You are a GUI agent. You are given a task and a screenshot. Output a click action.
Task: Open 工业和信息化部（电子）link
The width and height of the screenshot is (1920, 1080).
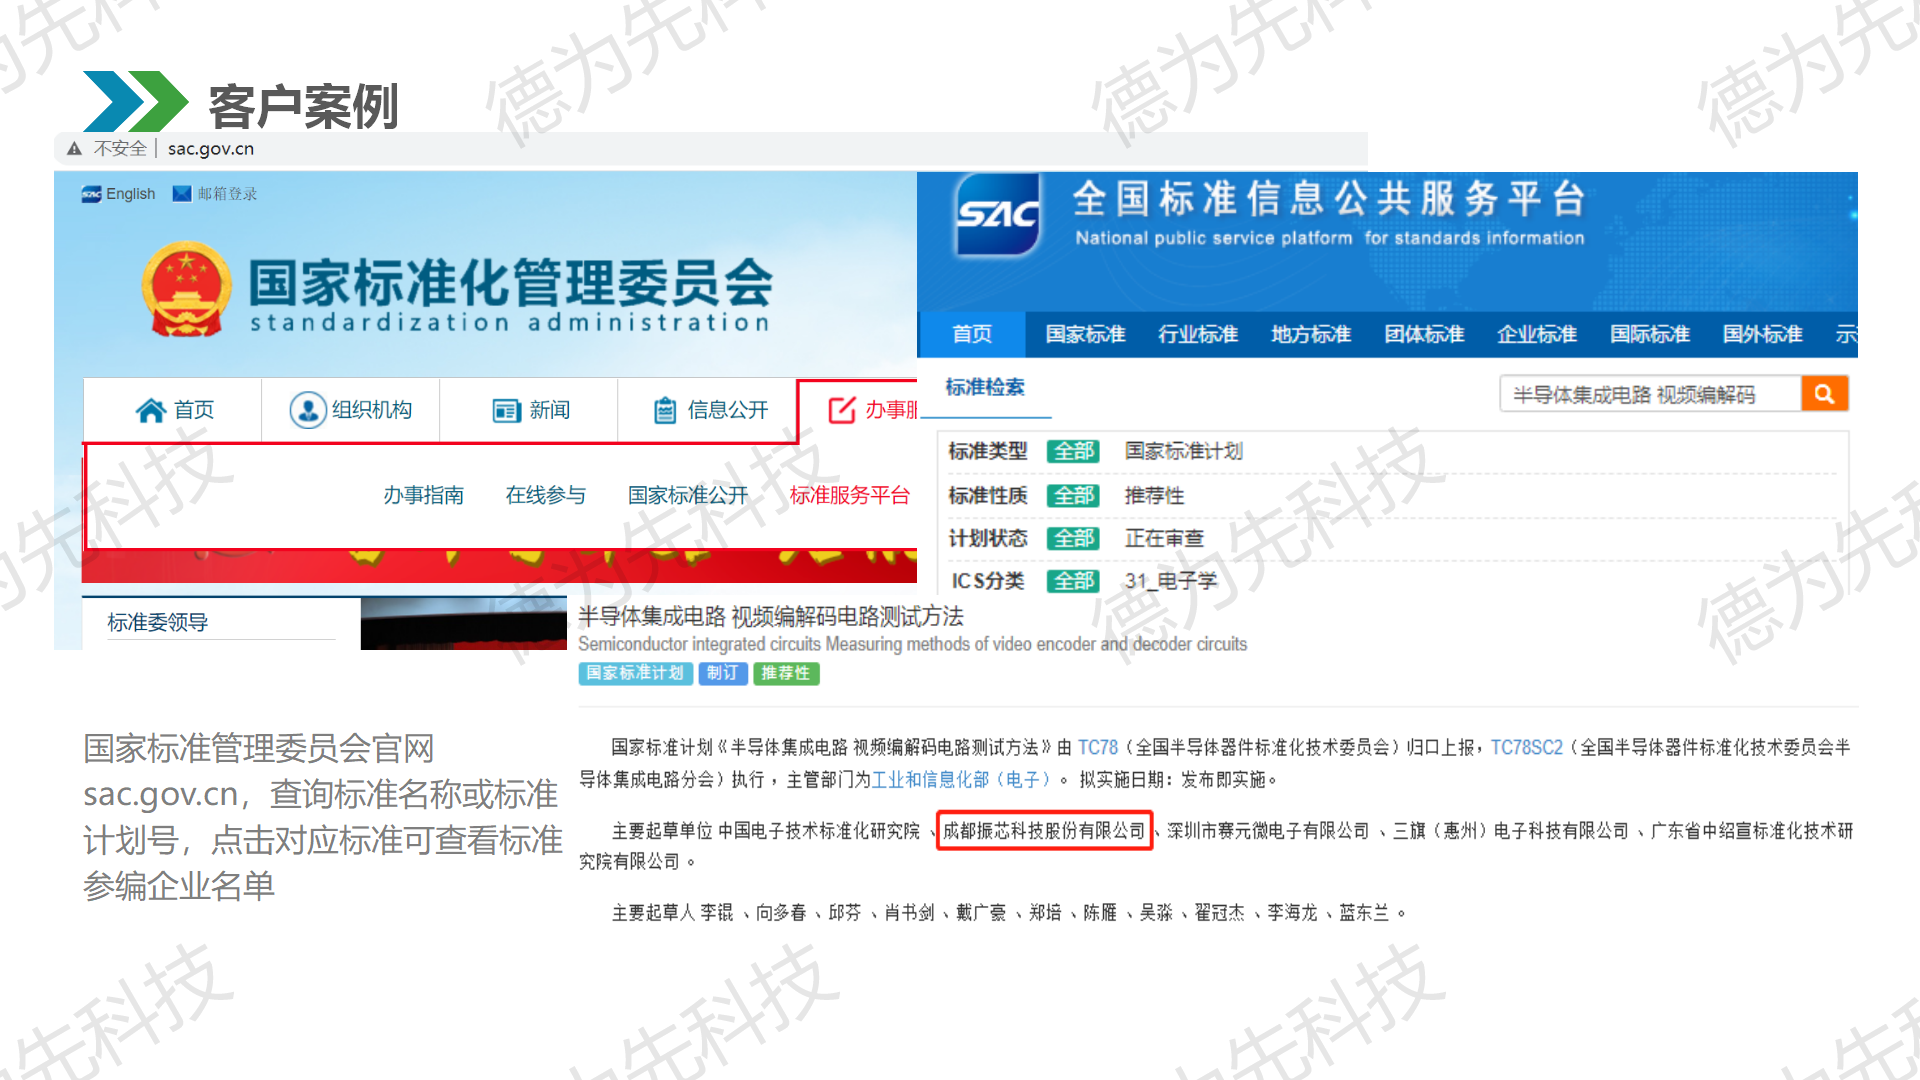(x=962, y=780)
